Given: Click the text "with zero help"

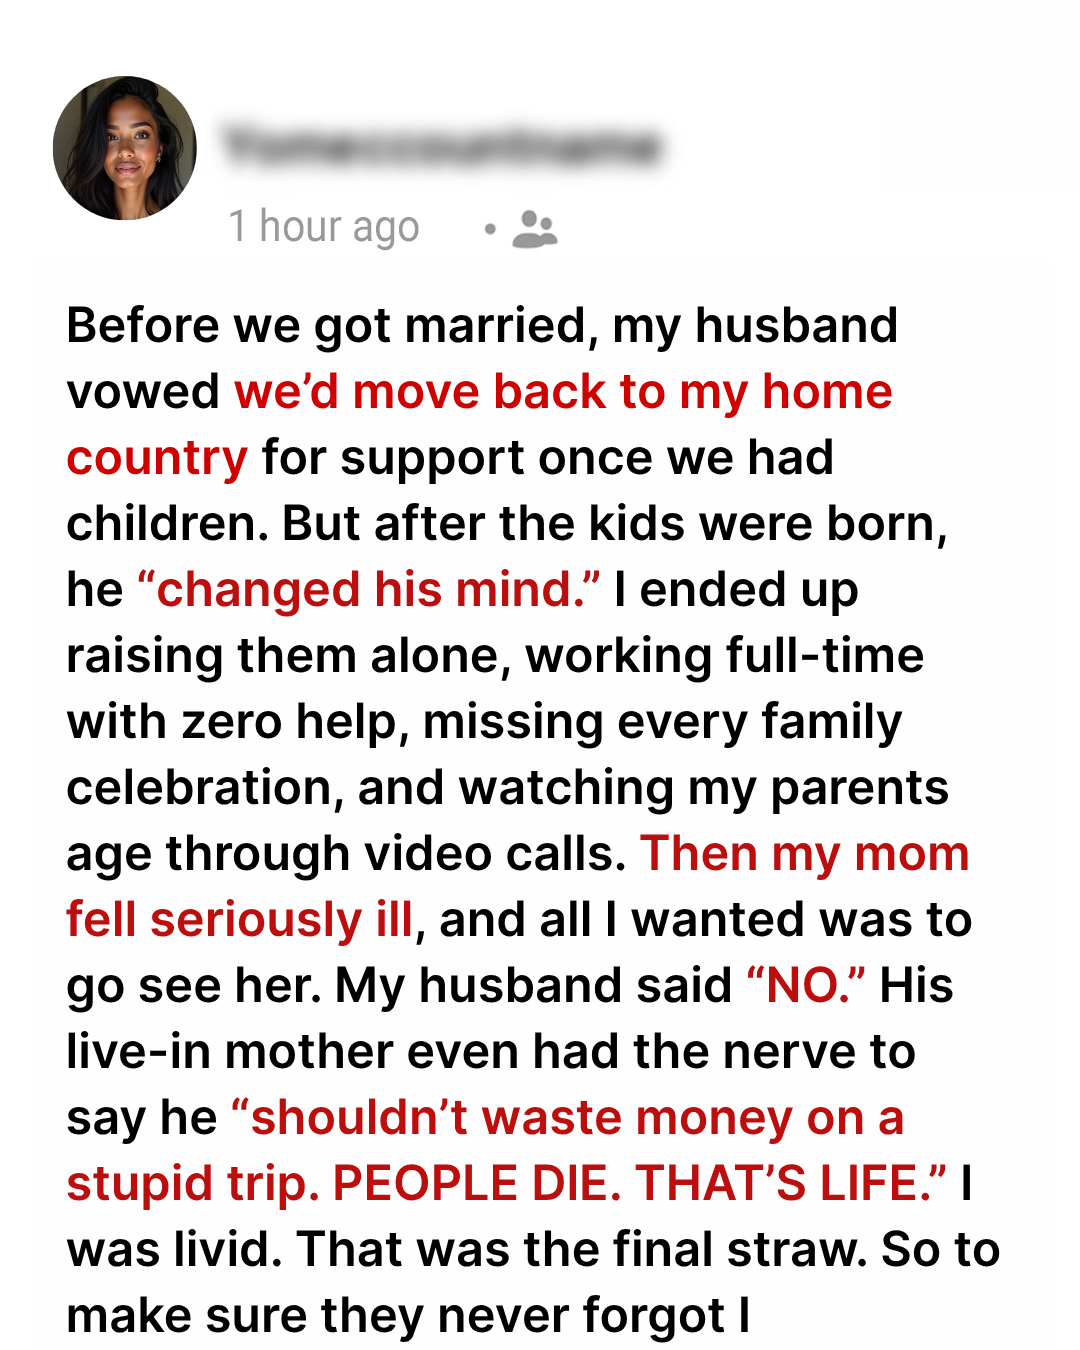Looking at the screenshot, I should (238, 722).
